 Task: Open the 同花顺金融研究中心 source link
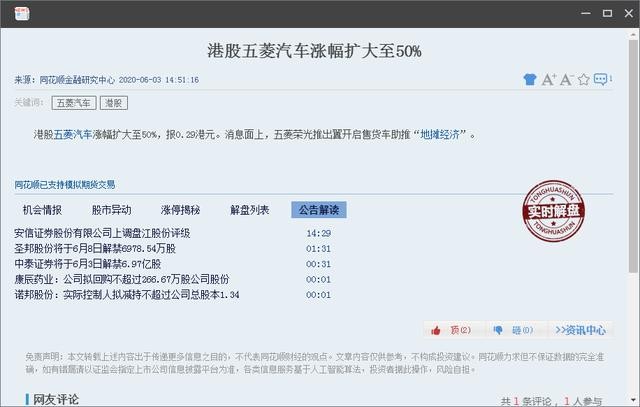(x=77, y=80)
